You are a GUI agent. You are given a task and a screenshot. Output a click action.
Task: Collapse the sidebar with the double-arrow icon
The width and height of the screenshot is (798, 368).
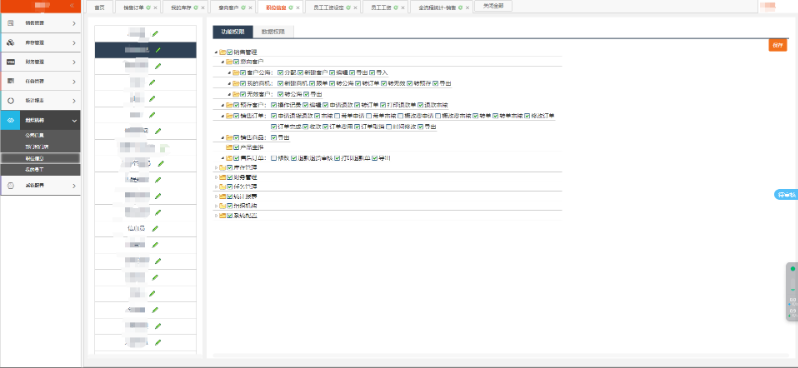point(72,5)
